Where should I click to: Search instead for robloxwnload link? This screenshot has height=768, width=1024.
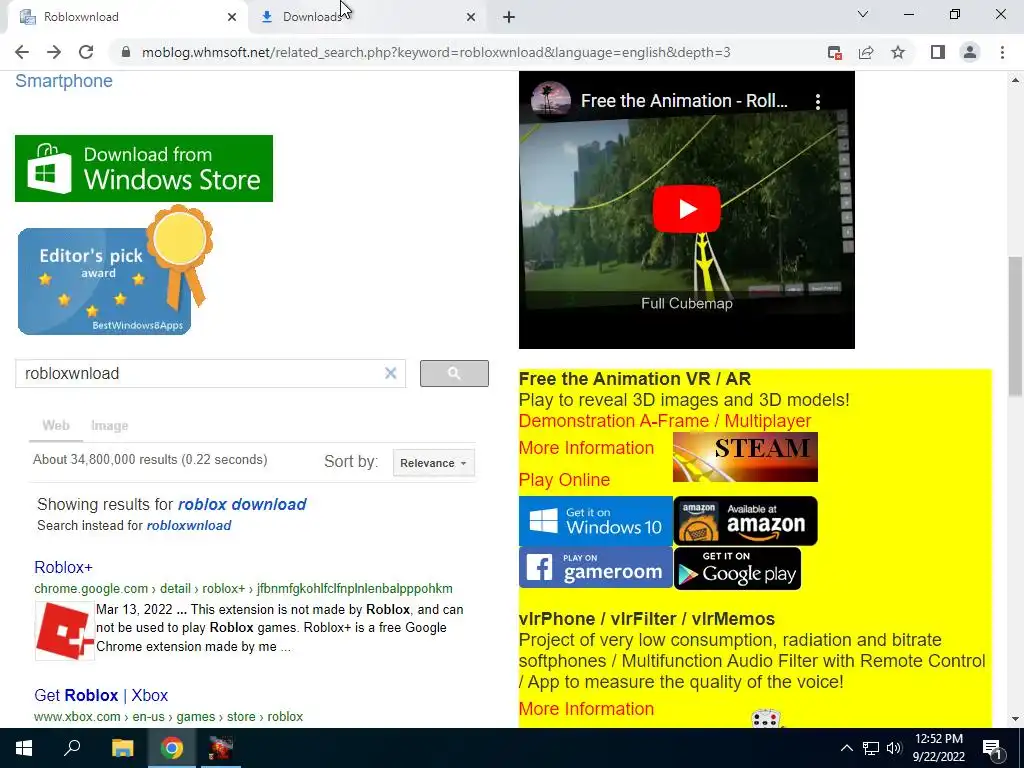[x=189, y=525]
